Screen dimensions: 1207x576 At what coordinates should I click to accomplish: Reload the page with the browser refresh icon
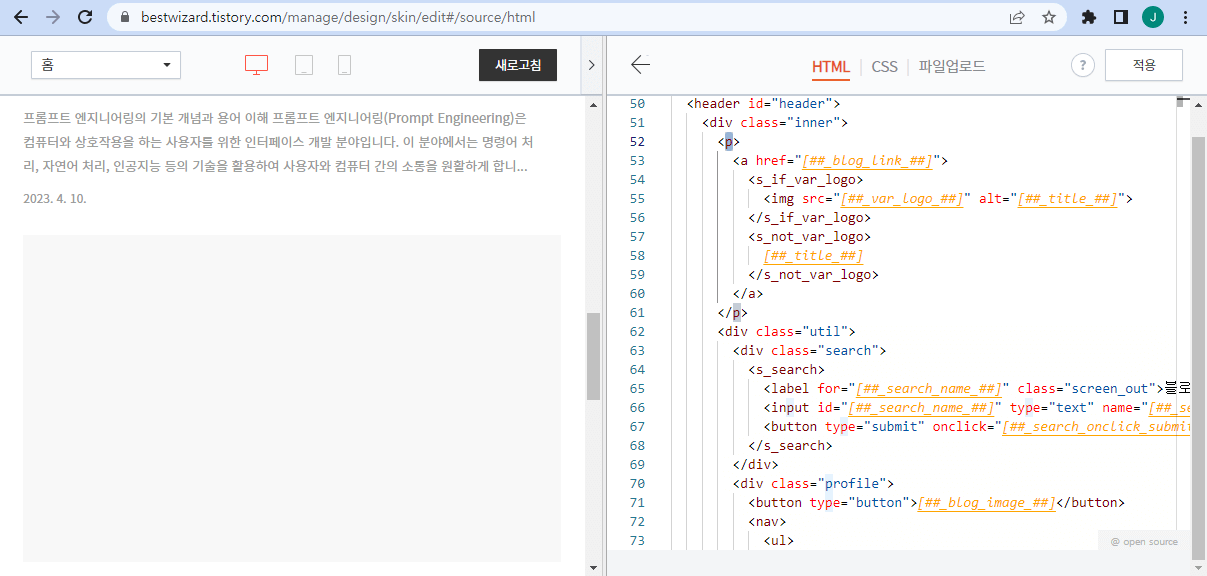click(84, 17)
